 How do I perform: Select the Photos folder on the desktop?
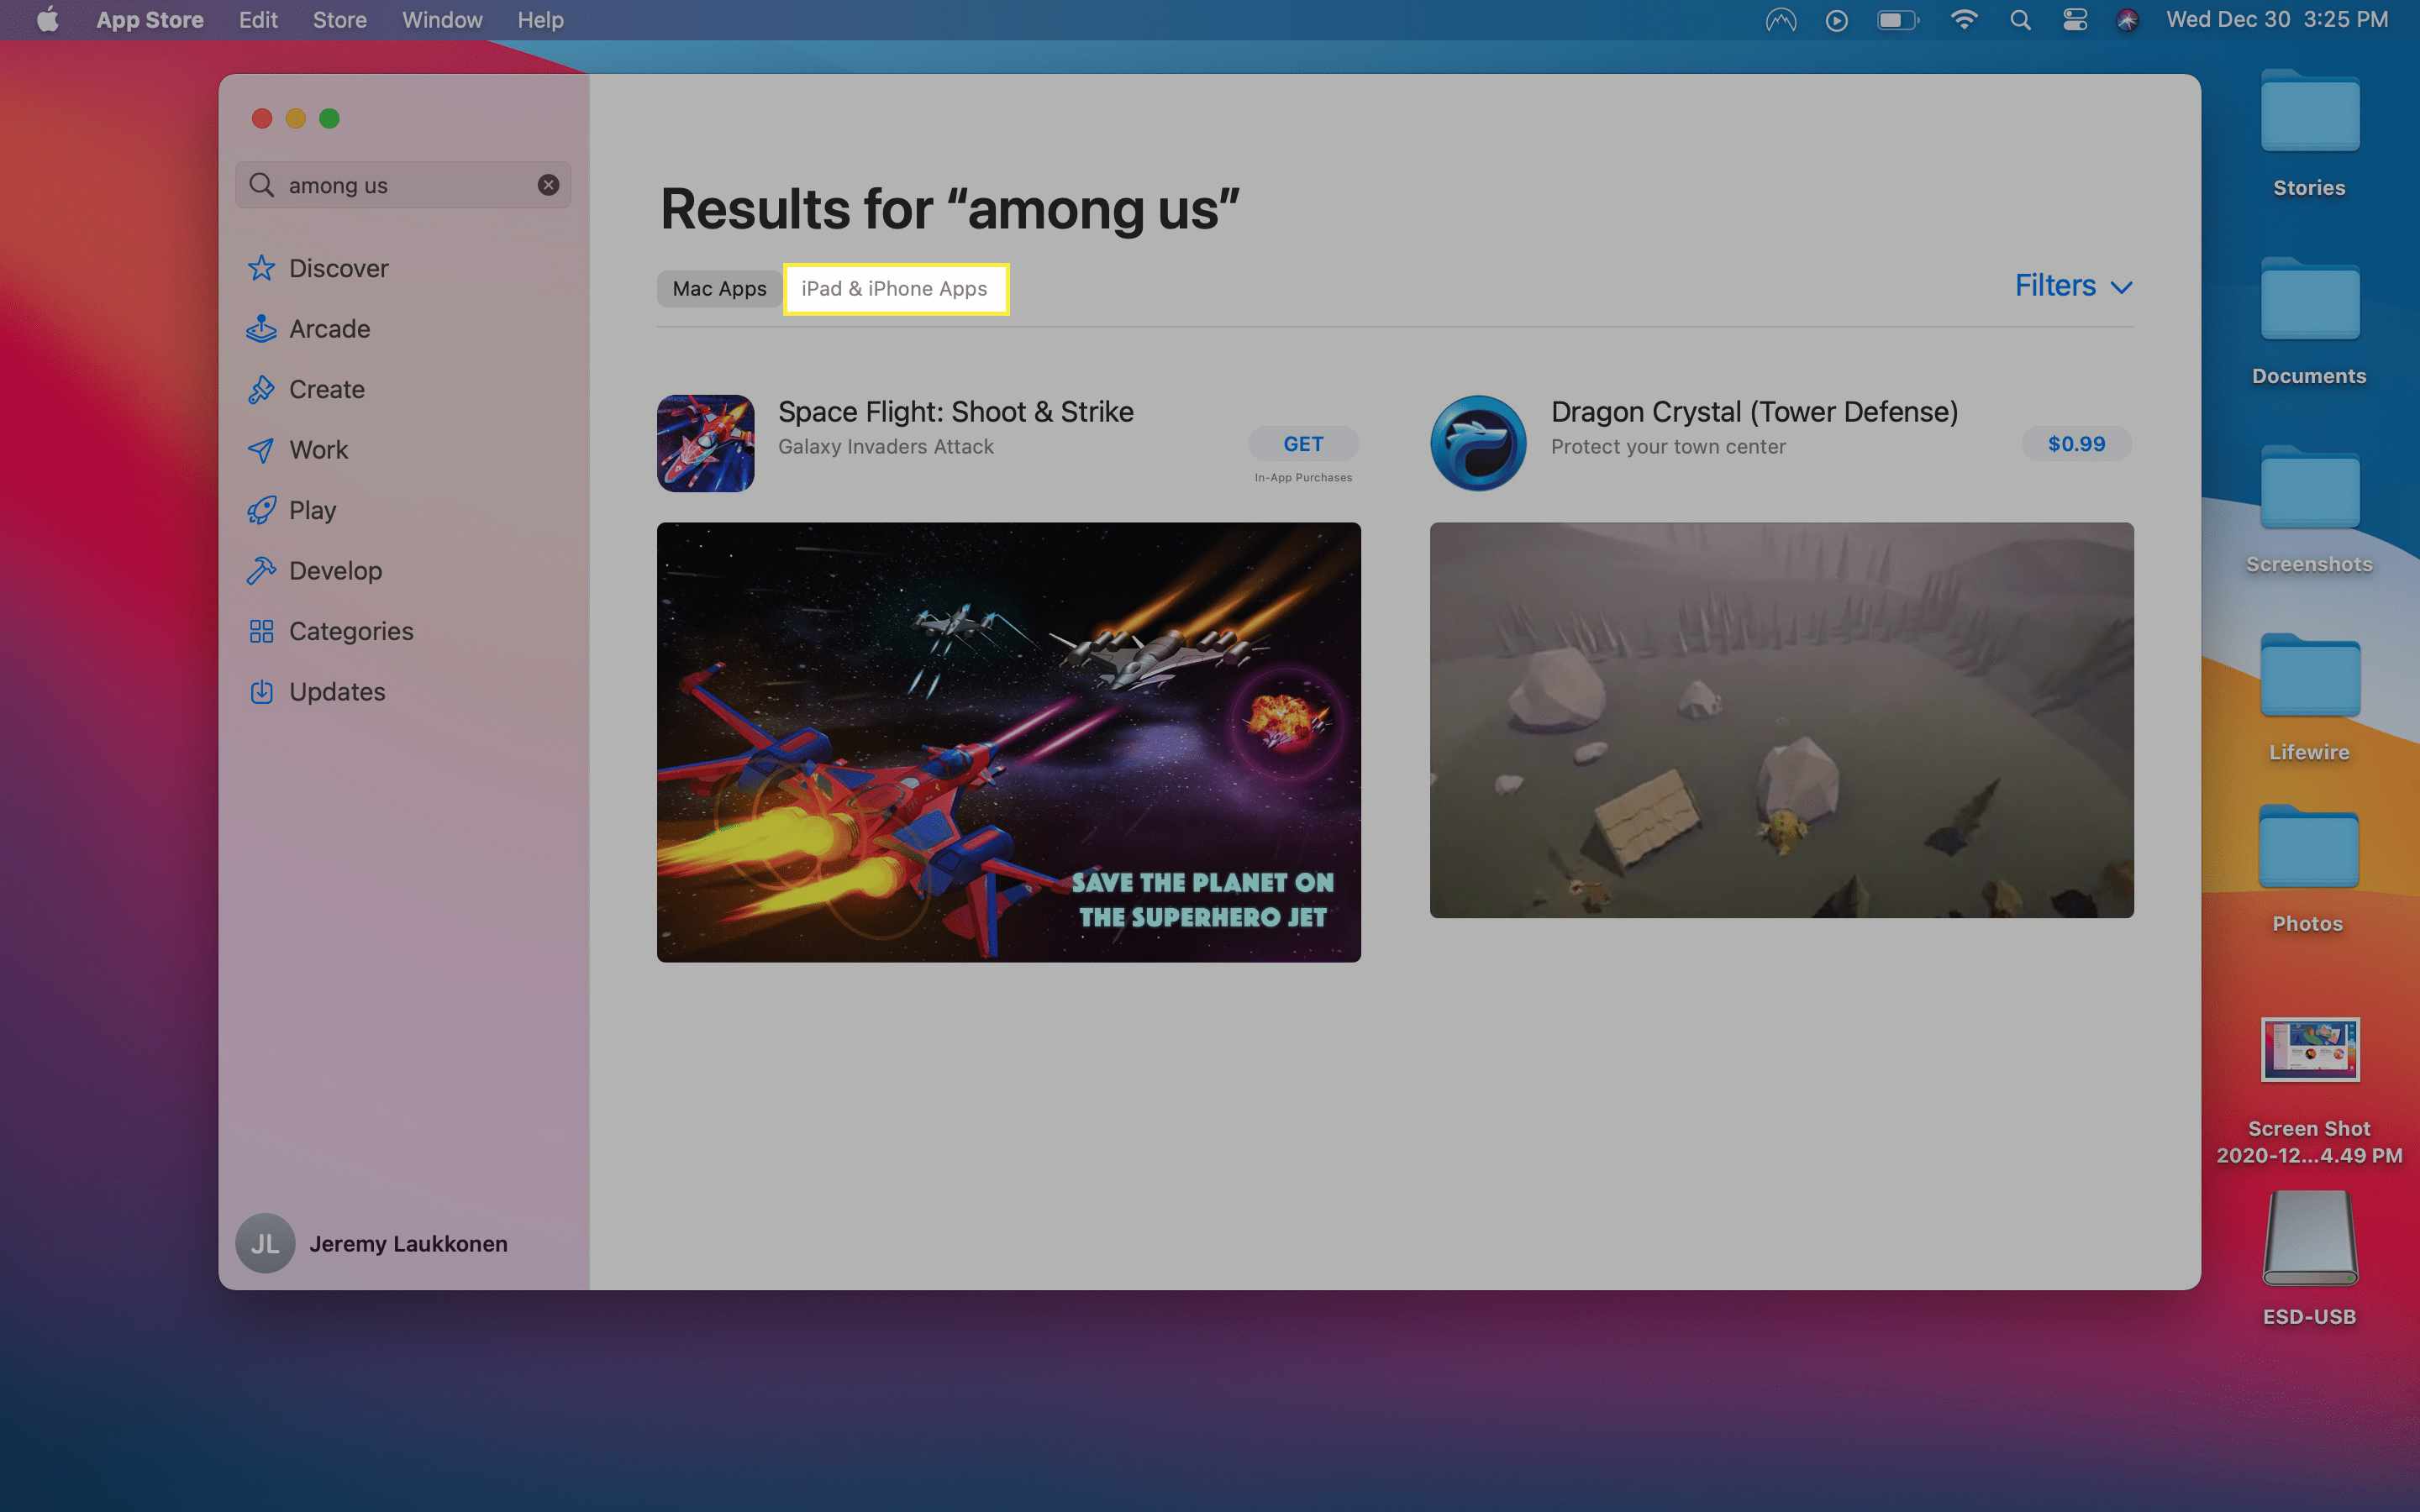[2309, 871]
